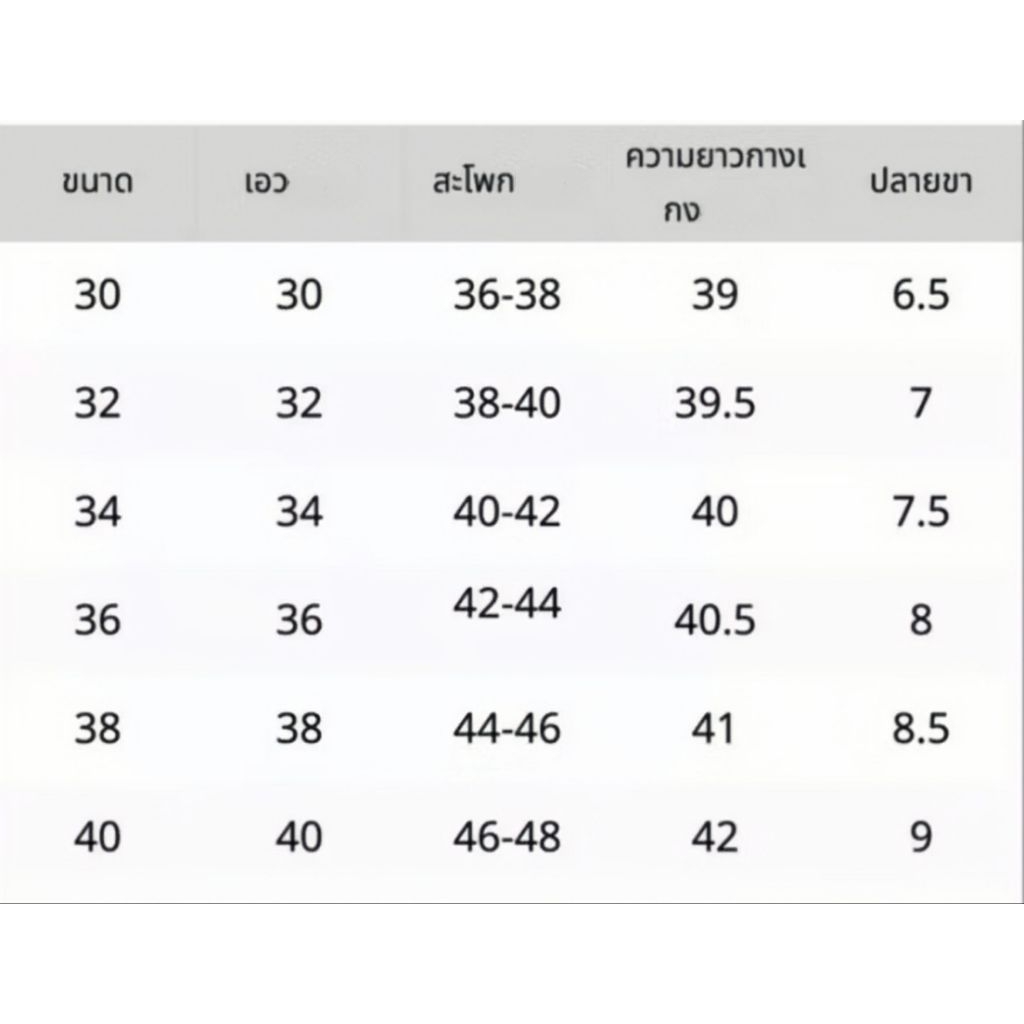This screenshot has height=1024, width=1024.
Task: Click the ปลายขา column header
Action: [x=921, y=181]
